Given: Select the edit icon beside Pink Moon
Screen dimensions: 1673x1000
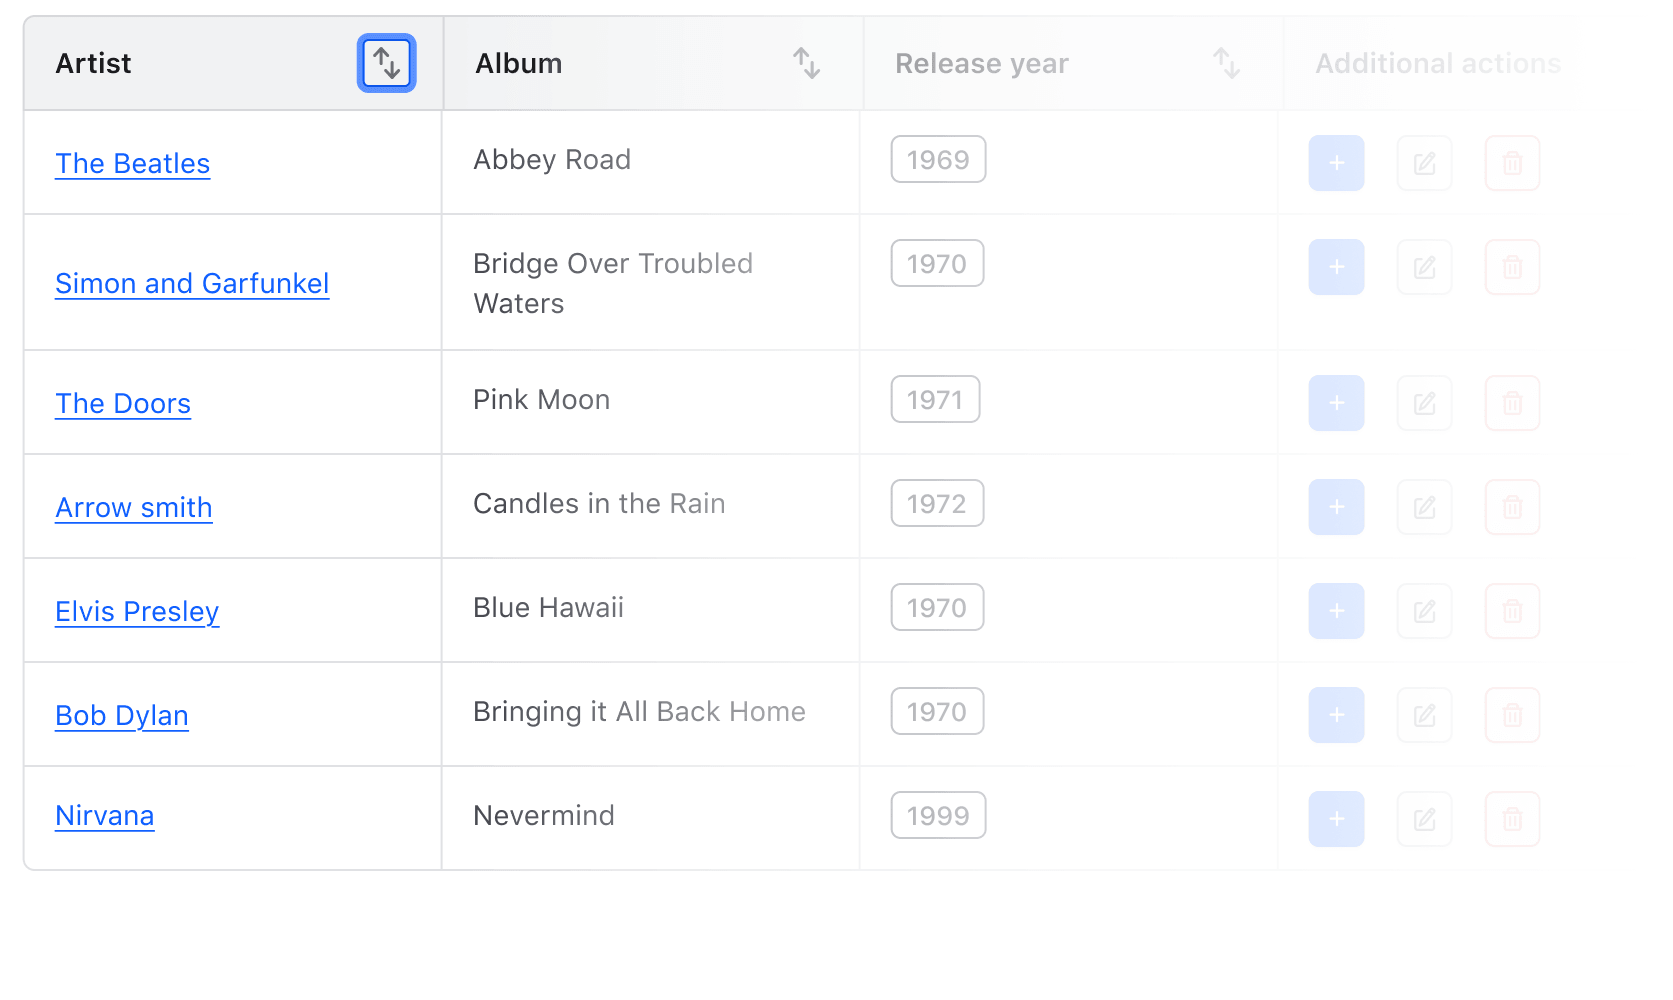Looking at the screenshot, I should 1424,403.
